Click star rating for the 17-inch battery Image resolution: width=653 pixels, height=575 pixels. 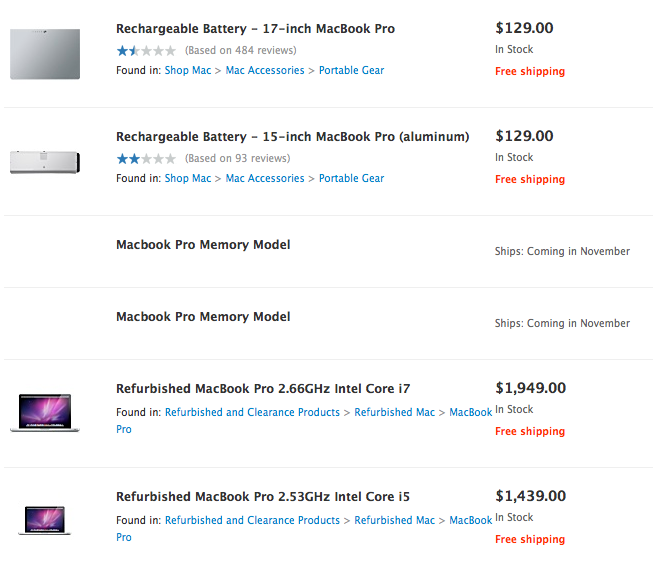tap(146, 50)
